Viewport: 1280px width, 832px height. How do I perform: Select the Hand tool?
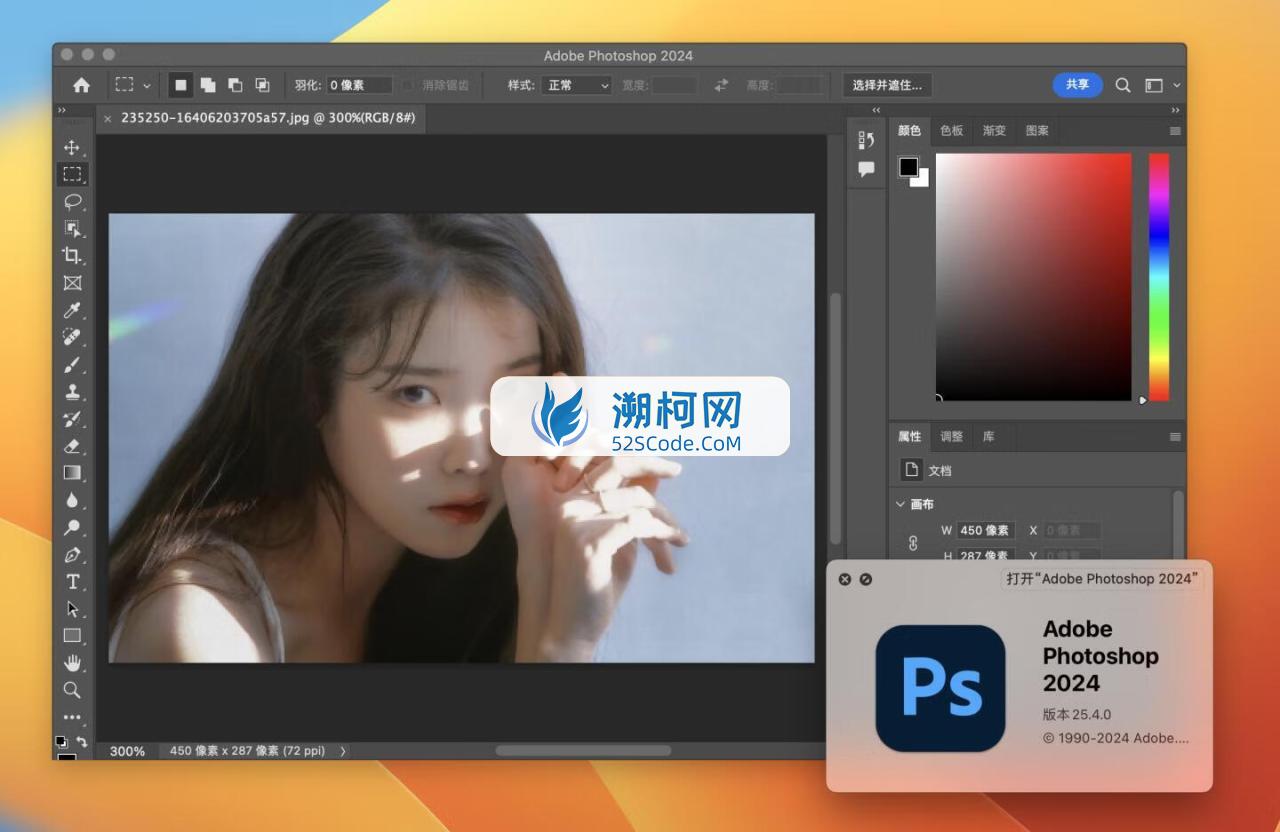72,662
